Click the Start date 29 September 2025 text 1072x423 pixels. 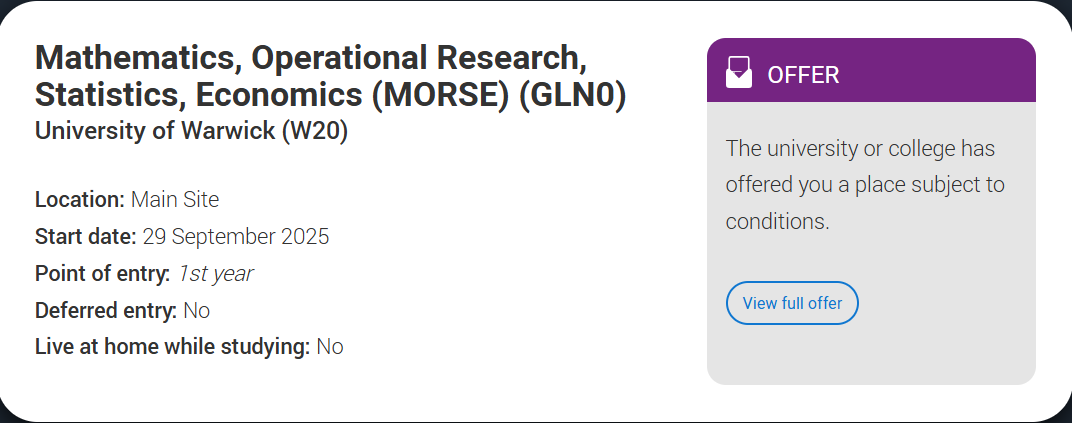pyautogui.click(x=182, y=237)
